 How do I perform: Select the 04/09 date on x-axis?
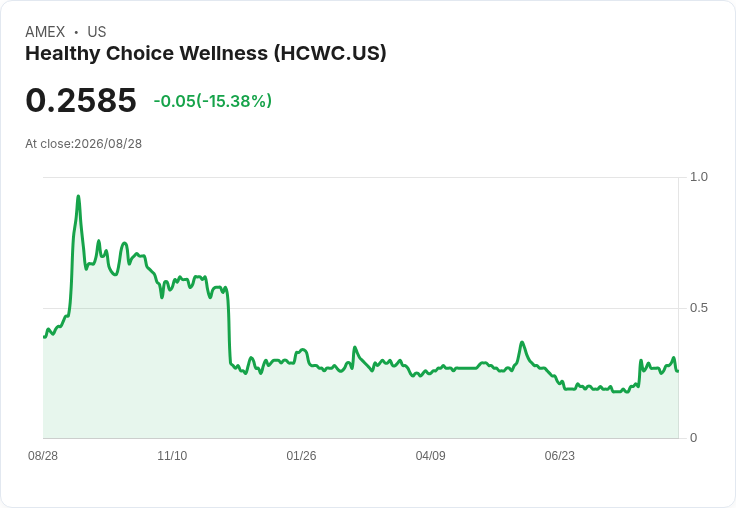click(x=430, y=456)
